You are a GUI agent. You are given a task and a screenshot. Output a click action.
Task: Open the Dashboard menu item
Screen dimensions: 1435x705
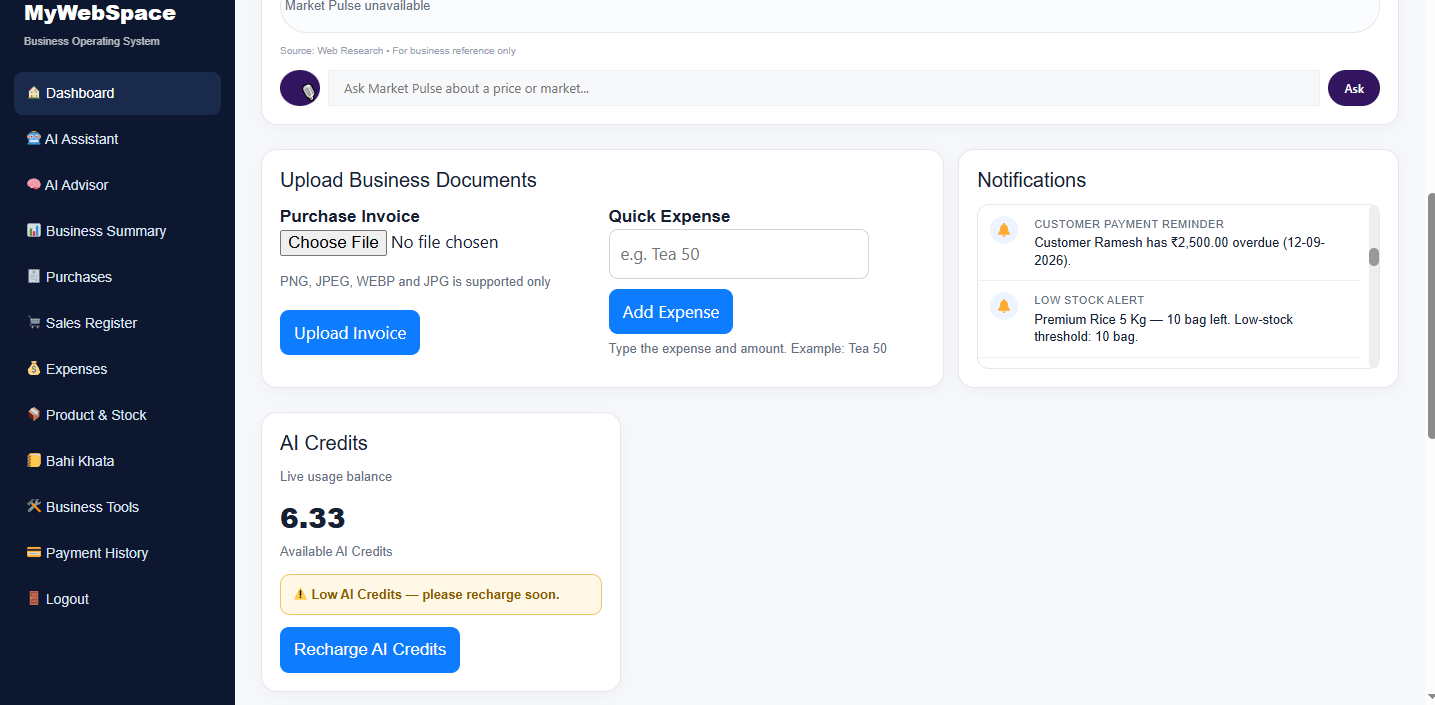click(x=117, y=93)
